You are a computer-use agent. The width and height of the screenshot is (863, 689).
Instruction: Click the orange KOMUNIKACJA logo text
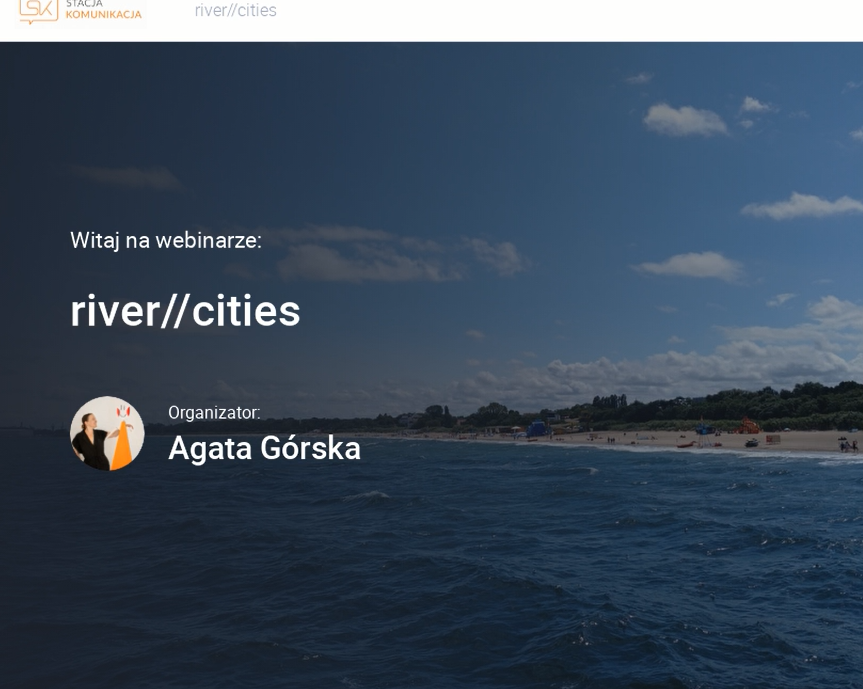[103, 14]
